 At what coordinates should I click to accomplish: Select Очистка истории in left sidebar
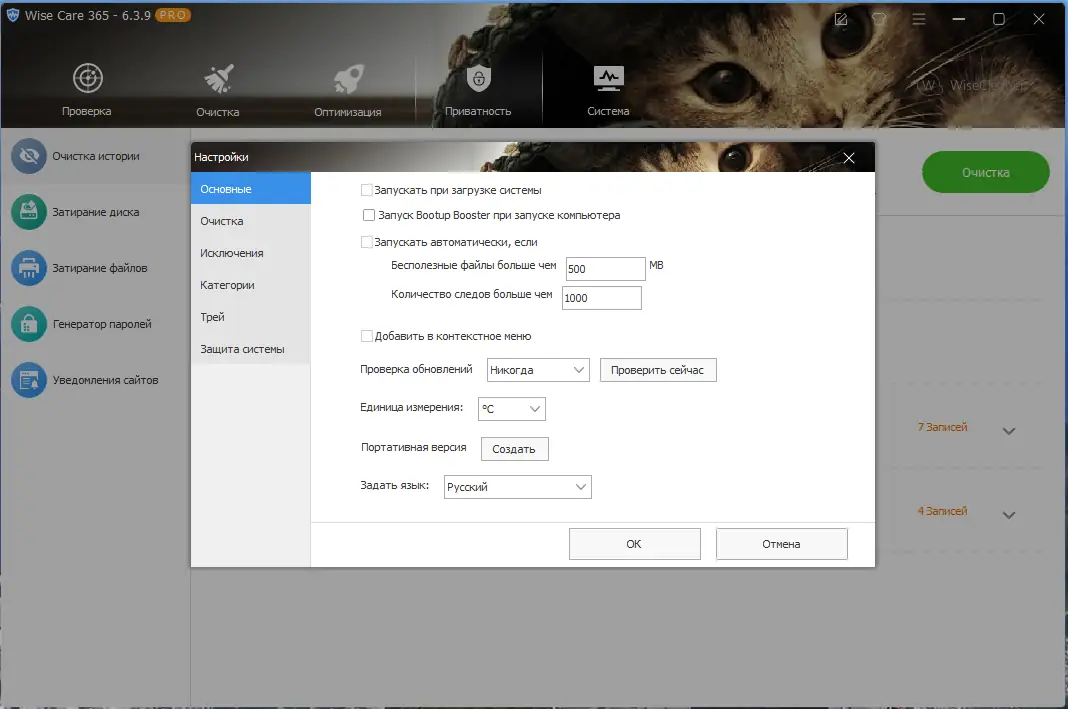tap(96, 156)
